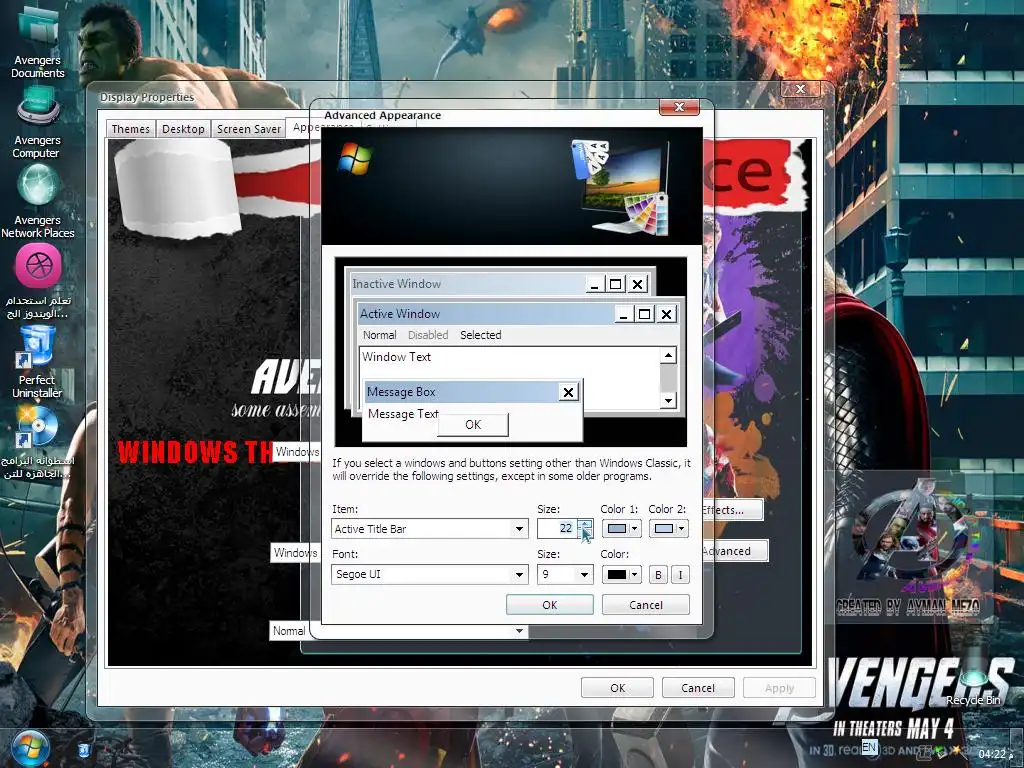The height and width of the screenshot is (768, 1024).
Task: Click Inactive Window preview minimize icon
Action: (x=594, y=284)
